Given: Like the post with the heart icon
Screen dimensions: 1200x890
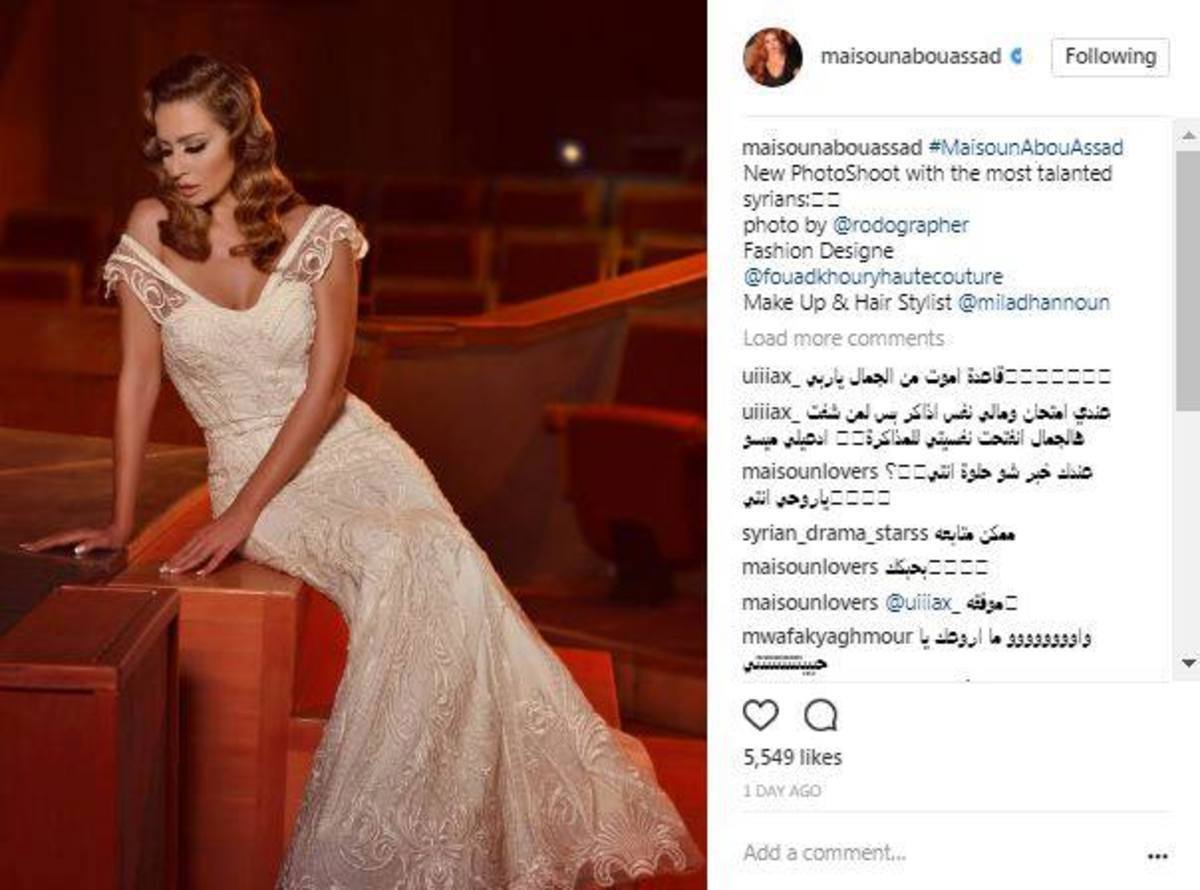Looking at the screenshot, I should [x=761, y=715].
